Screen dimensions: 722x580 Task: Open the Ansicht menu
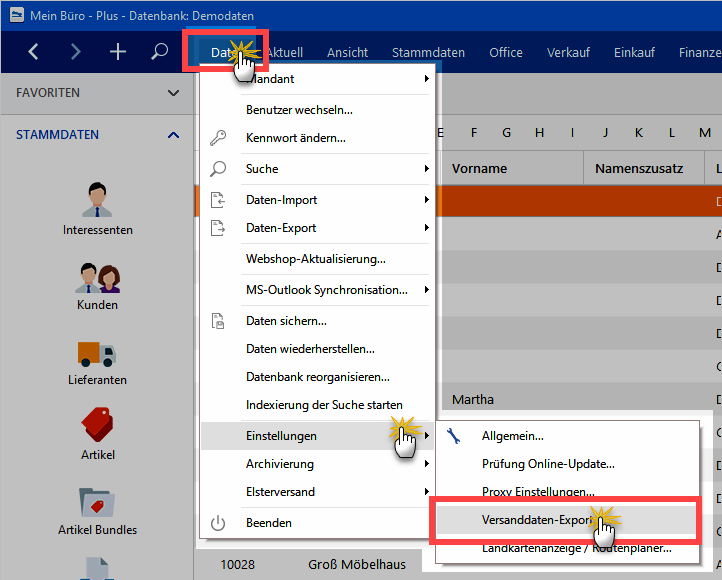pyautogui.click(x=348, y=52)
